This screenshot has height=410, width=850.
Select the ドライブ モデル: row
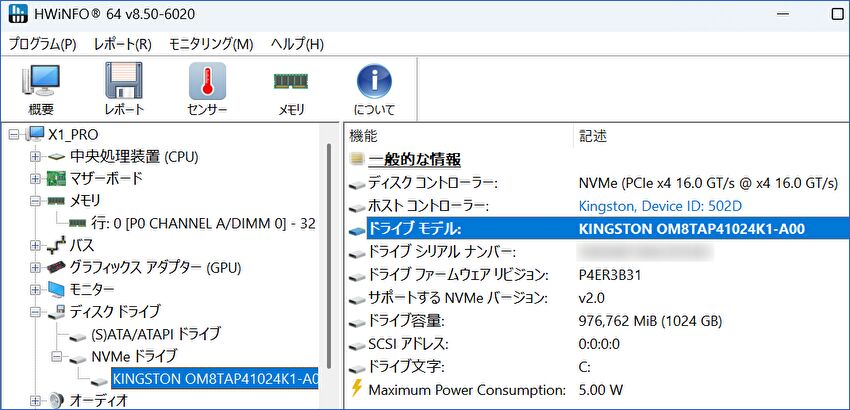(608, 228)
